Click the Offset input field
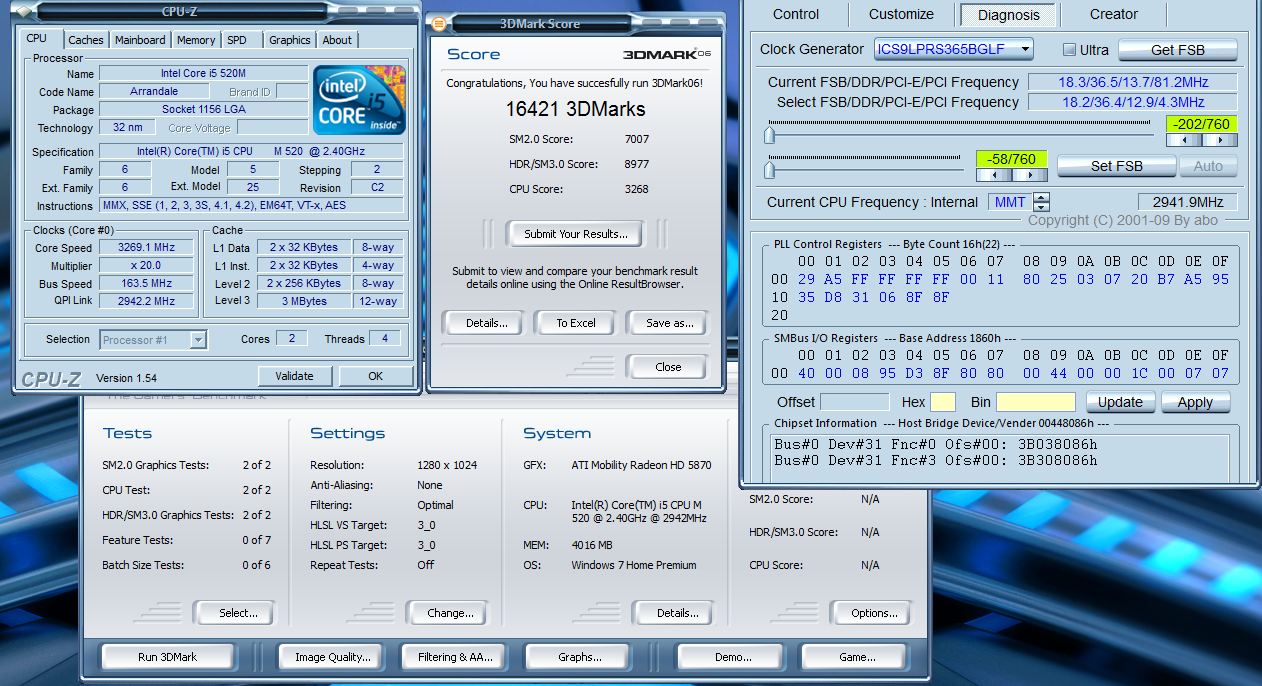Image resolution: width=1262 pixels, height=686 pixels. (854, 402)
